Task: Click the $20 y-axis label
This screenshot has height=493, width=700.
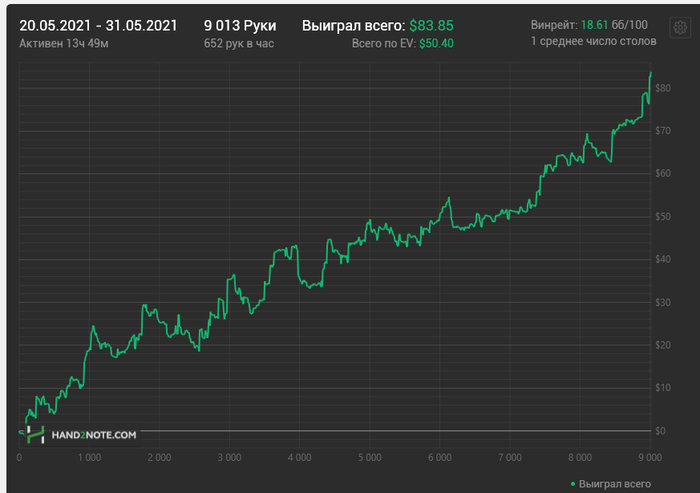Action: pos(663,345)
